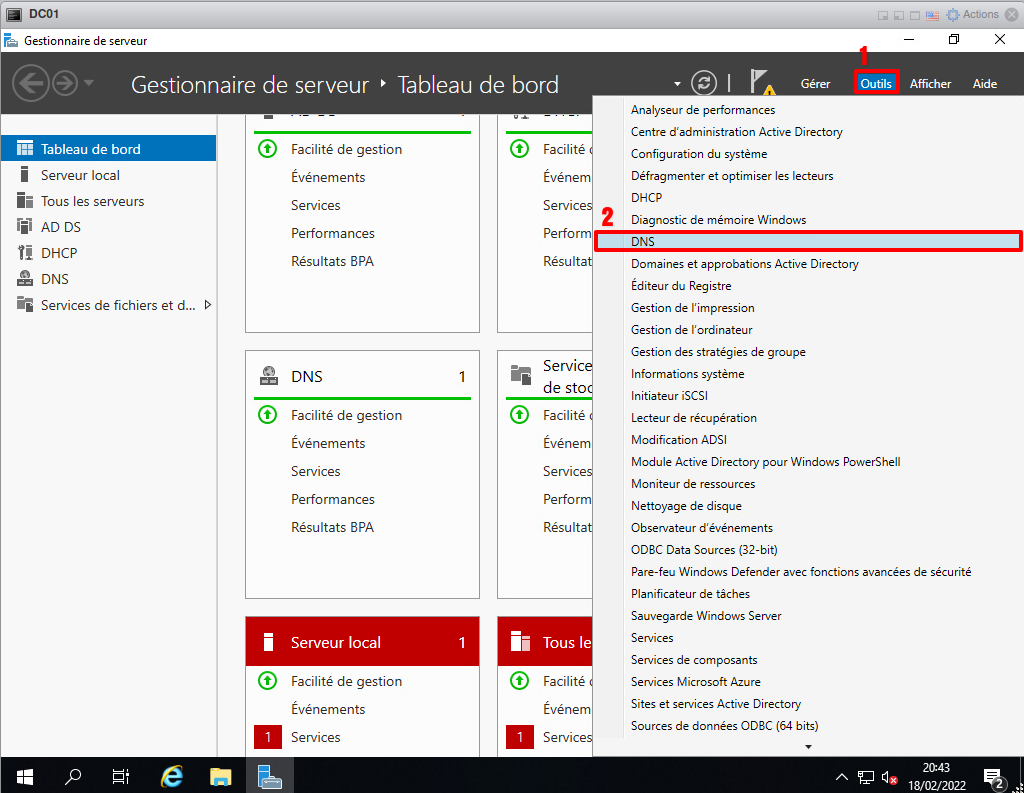Open the Action Center notification icon
The width and height of the screenshot is (1024, 793).
(x=993, y=776)
